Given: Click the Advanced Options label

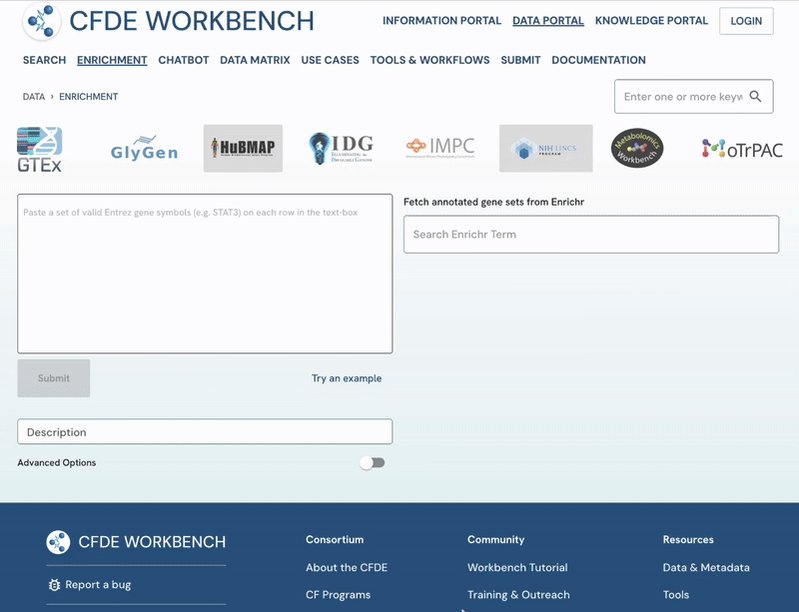Looking at the screenshot, I should pyautogui.click(x=57, y=463).
